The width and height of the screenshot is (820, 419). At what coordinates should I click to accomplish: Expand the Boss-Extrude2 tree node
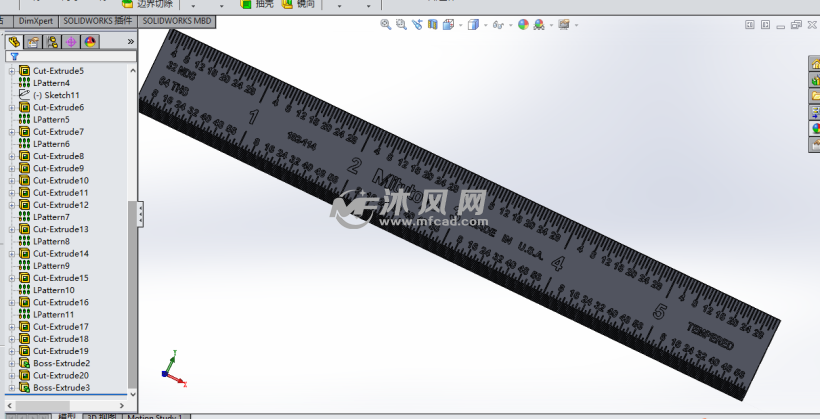click(x=12, y=363)
